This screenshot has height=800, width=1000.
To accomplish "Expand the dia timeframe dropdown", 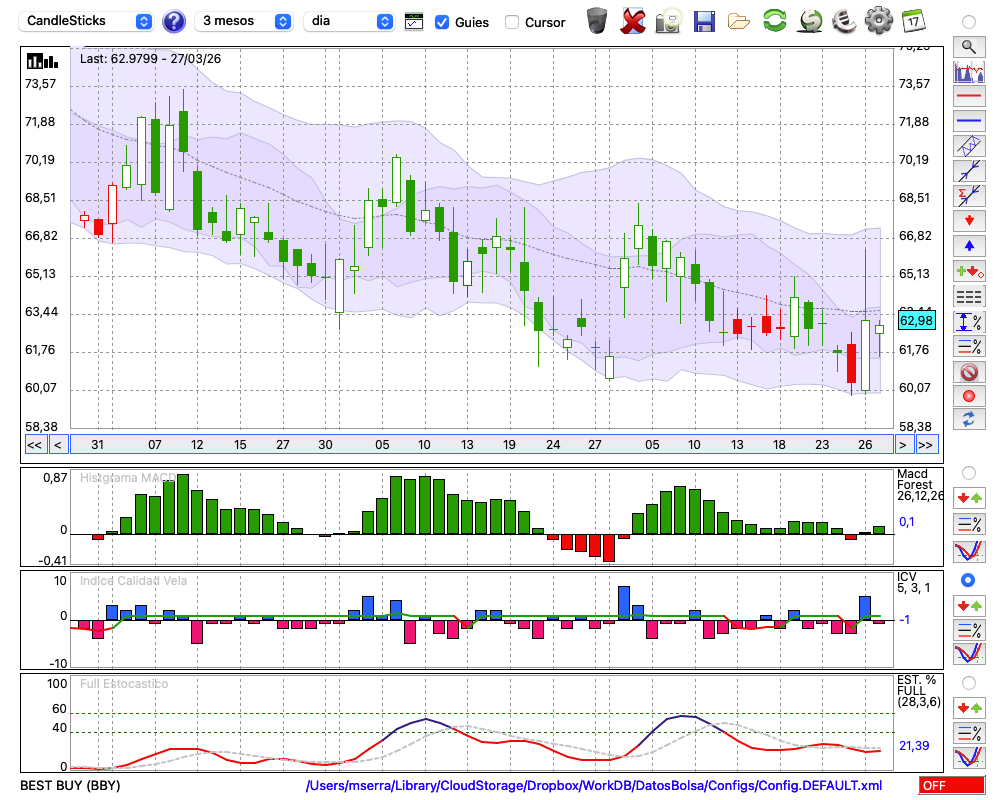I will tap(349, 21).
